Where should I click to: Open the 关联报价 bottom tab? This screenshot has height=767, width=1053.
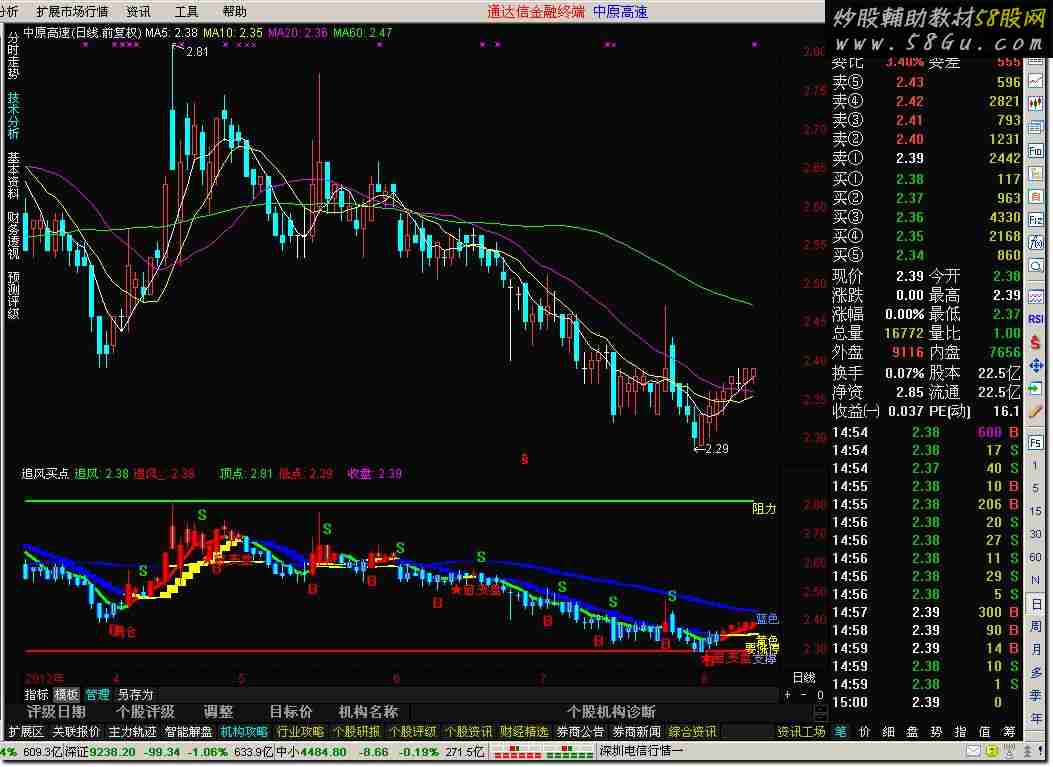tap(77, 731)
